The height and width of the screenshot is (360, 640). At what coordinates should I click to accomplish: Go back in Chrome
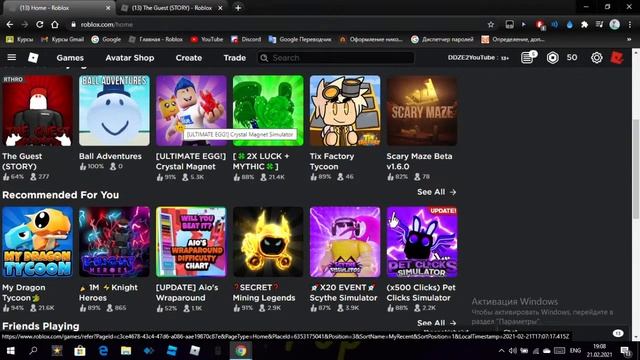9,24
